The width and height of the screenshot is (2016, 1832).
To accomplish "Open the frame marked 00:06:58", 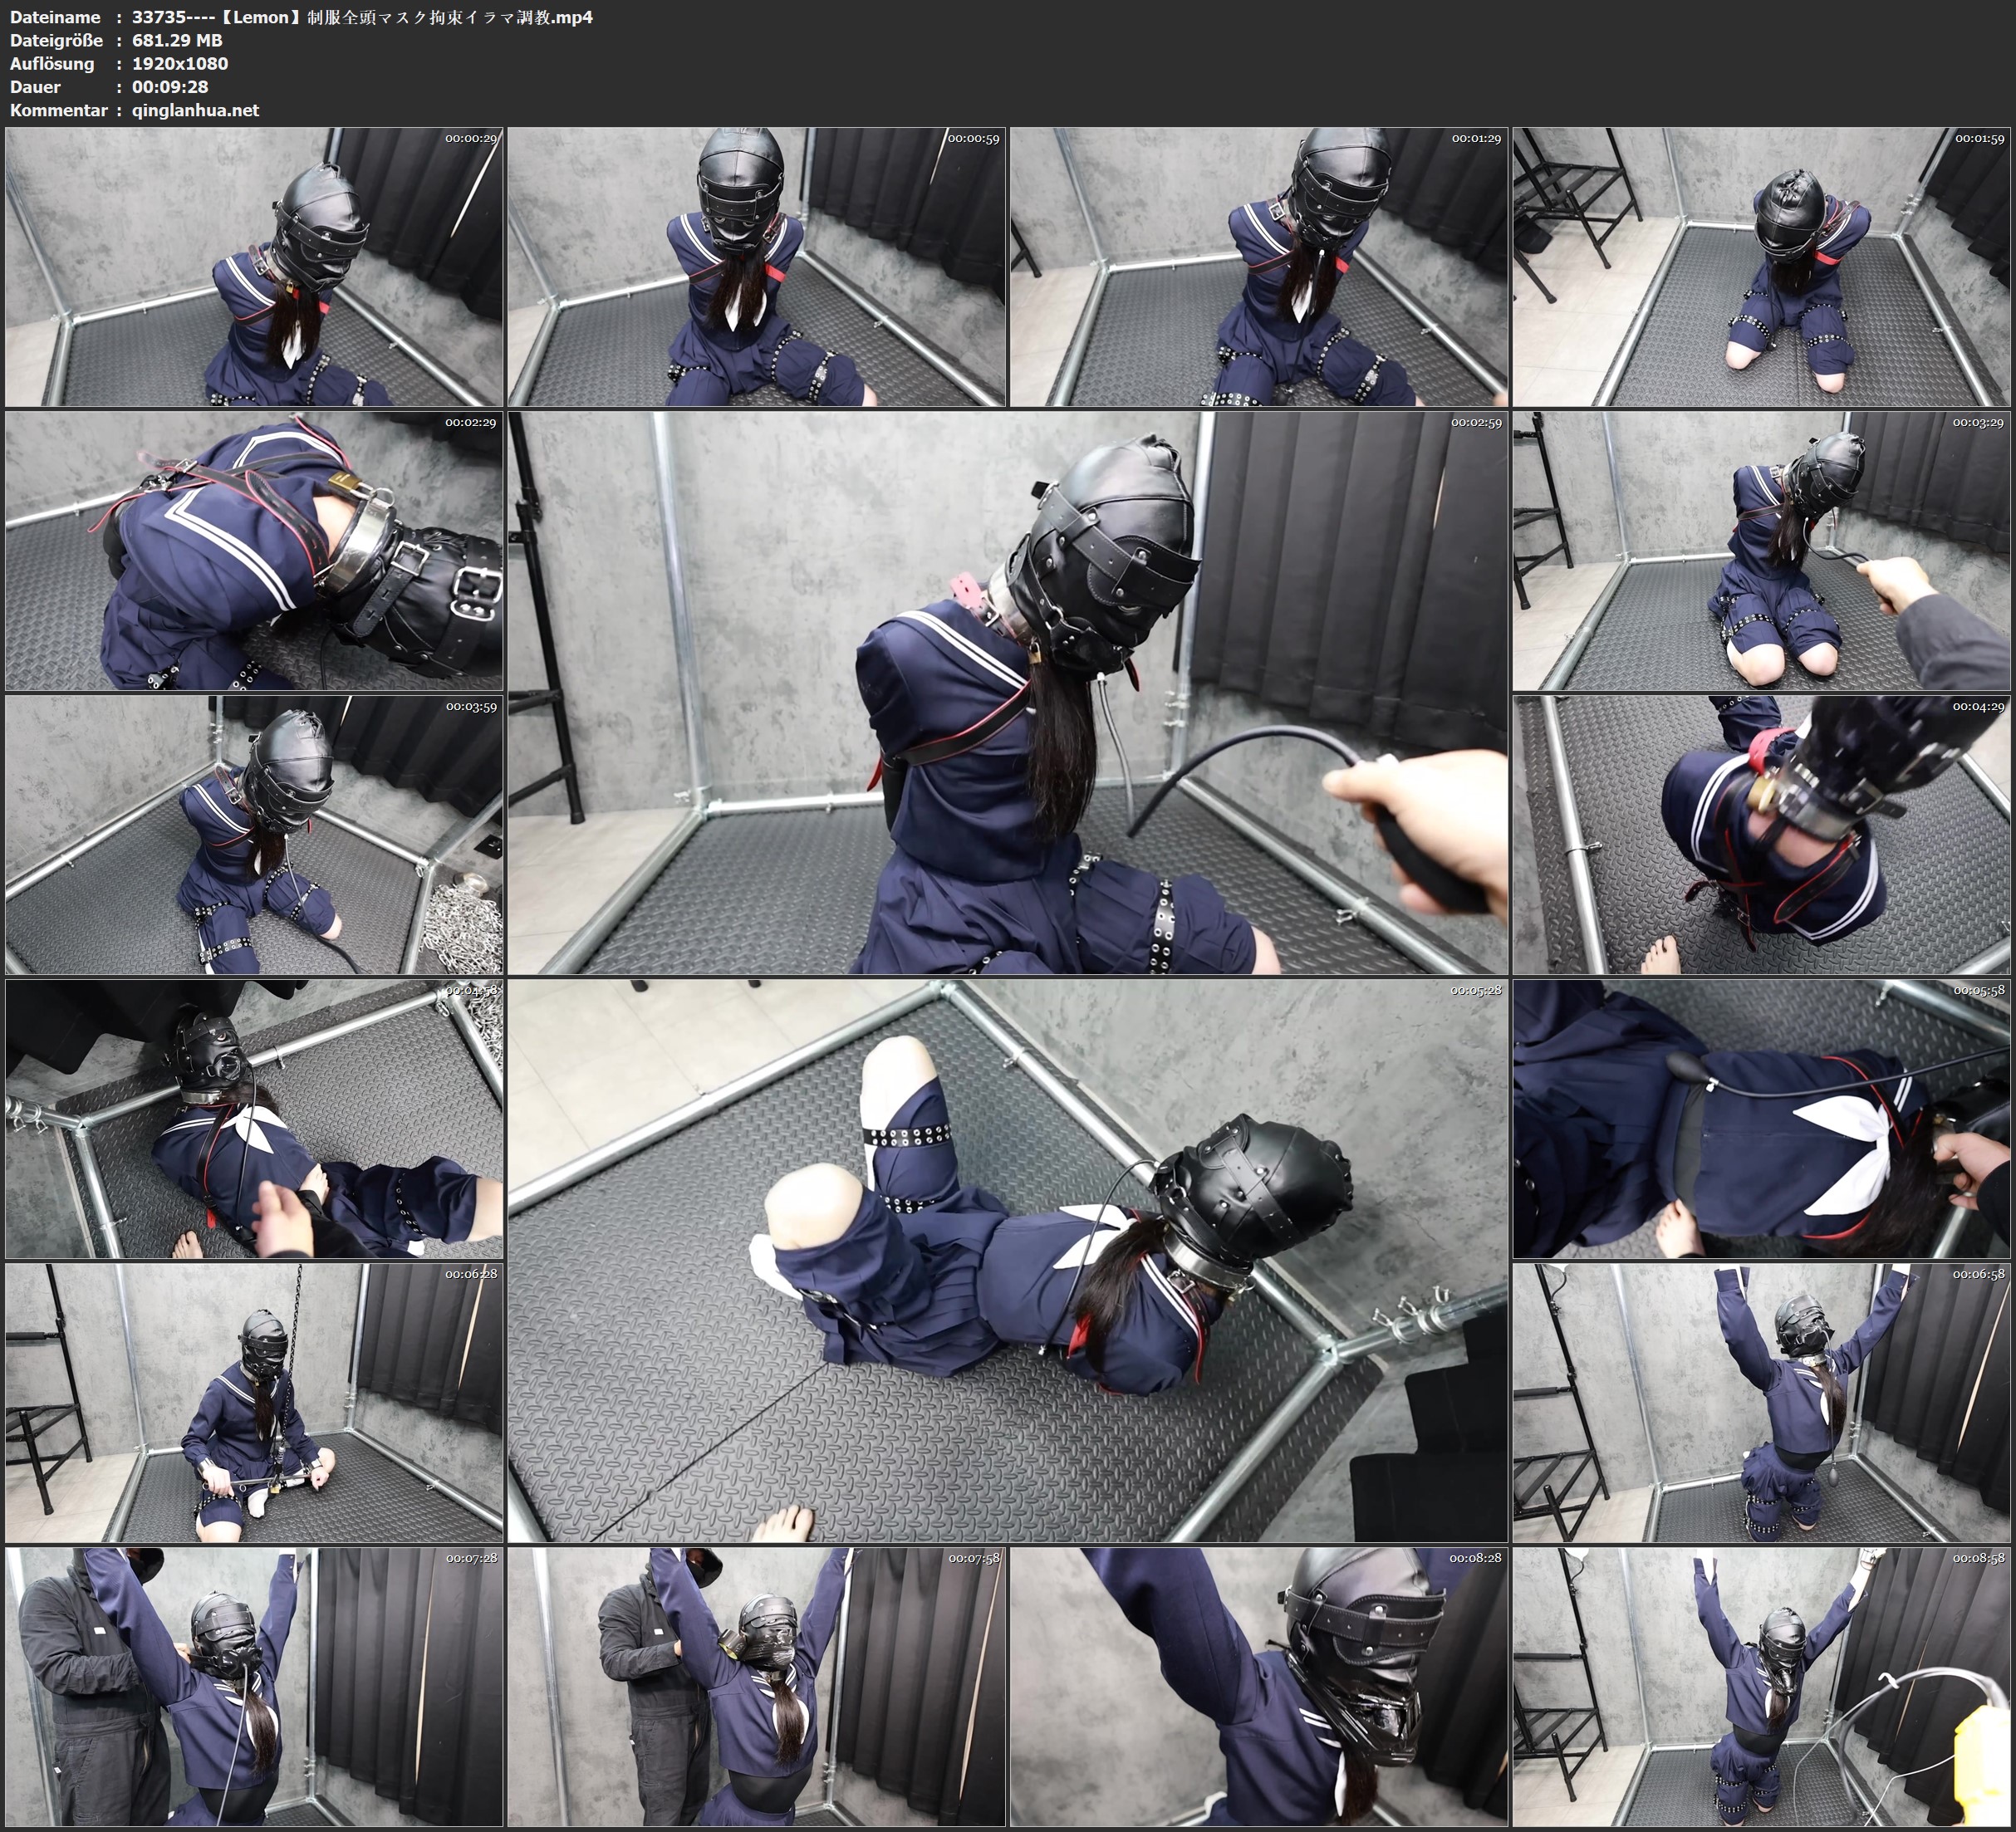I will (x=1762, y=1403).
